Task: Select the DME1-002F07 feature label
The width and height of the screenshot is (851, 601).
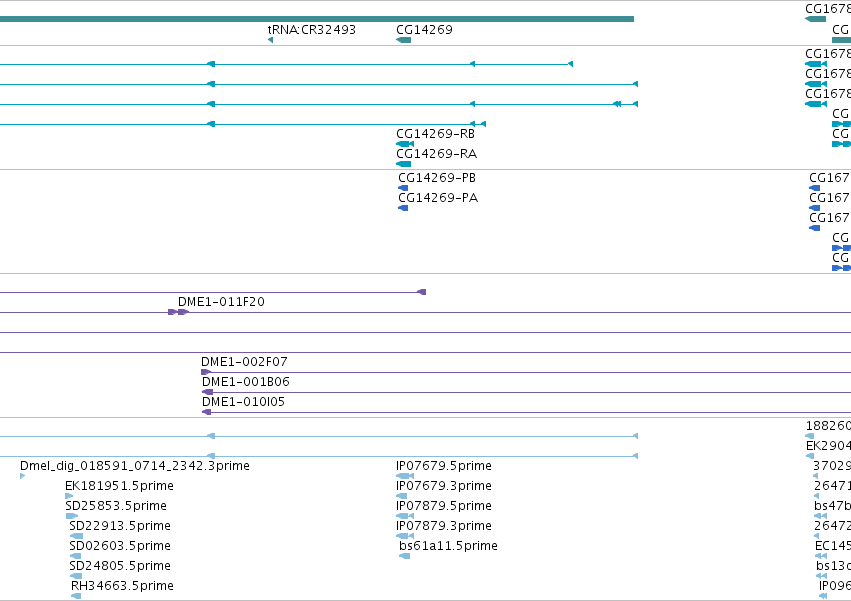Action: click(244, 362)
